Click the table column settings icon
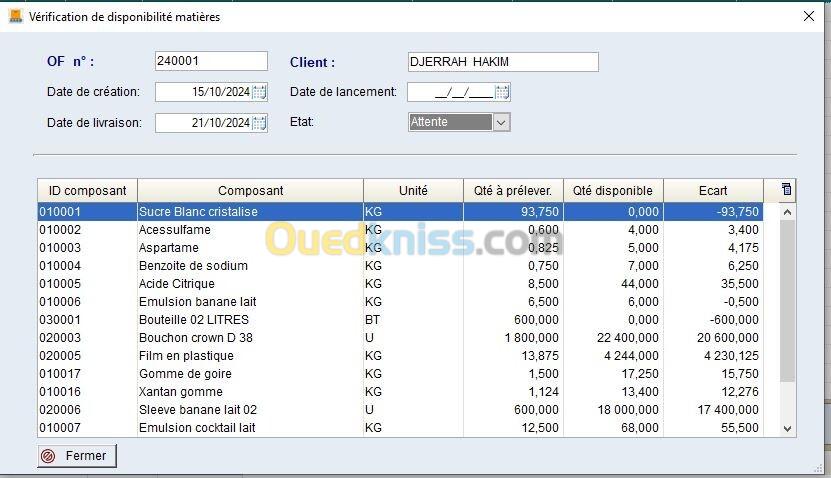 [786, 190]
